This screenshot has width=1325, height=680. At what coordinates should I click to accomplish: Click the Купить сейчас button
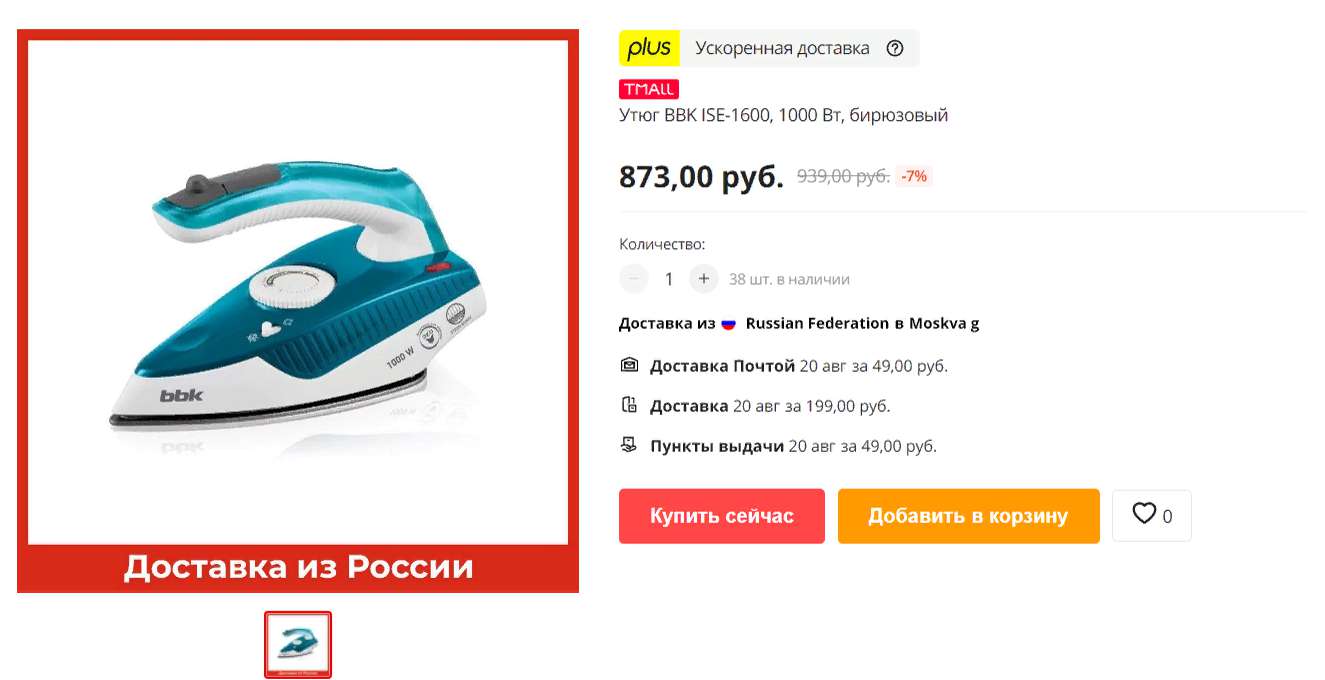pos(722,516)
